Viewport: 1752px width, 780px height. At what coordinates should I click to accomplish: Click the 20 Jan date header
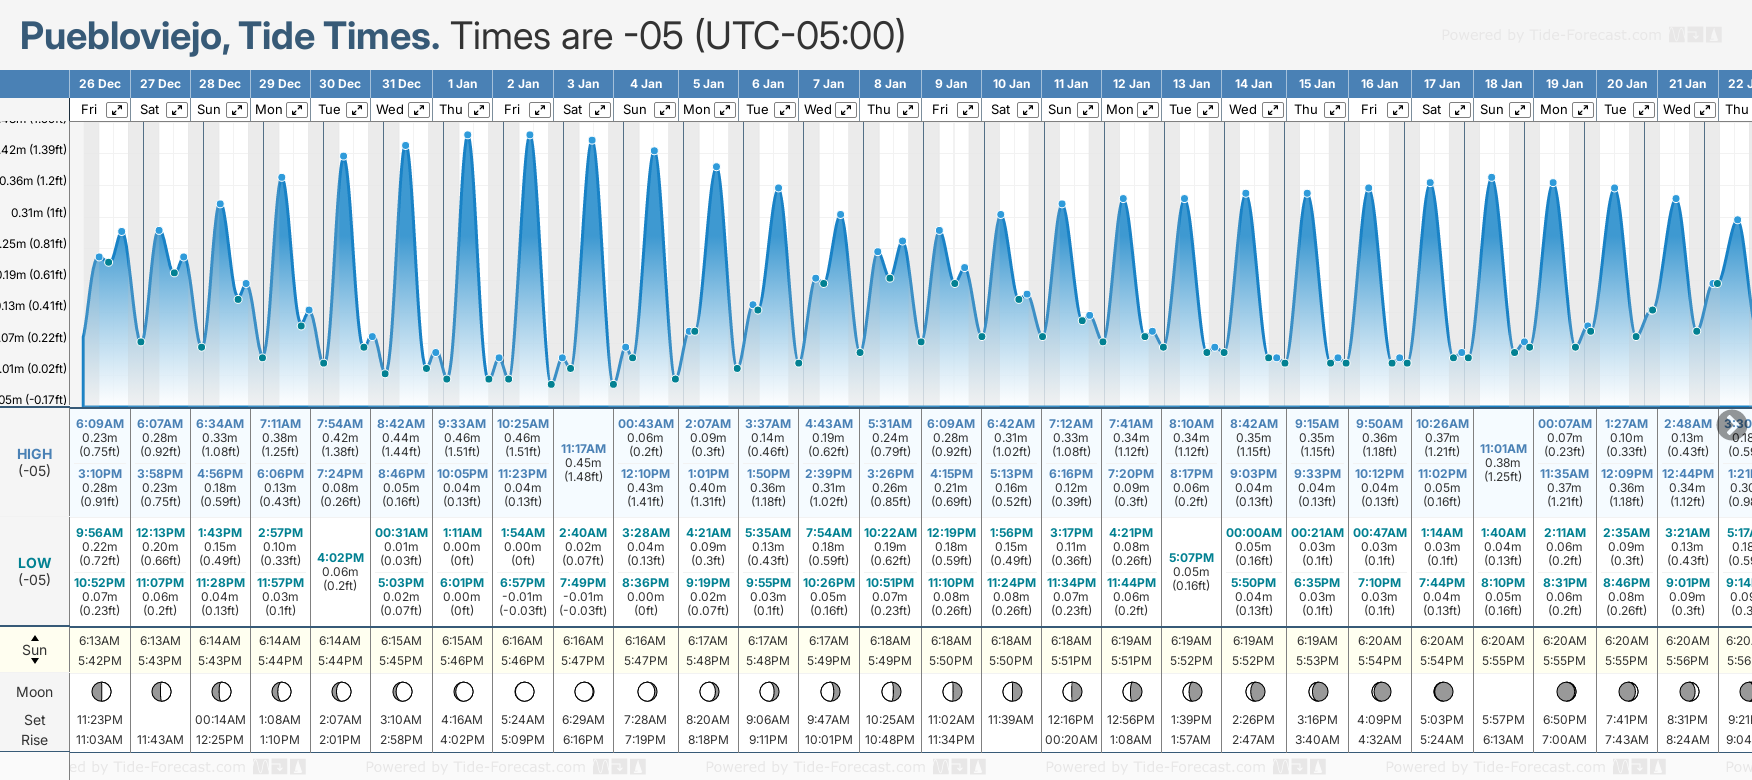1627,84
